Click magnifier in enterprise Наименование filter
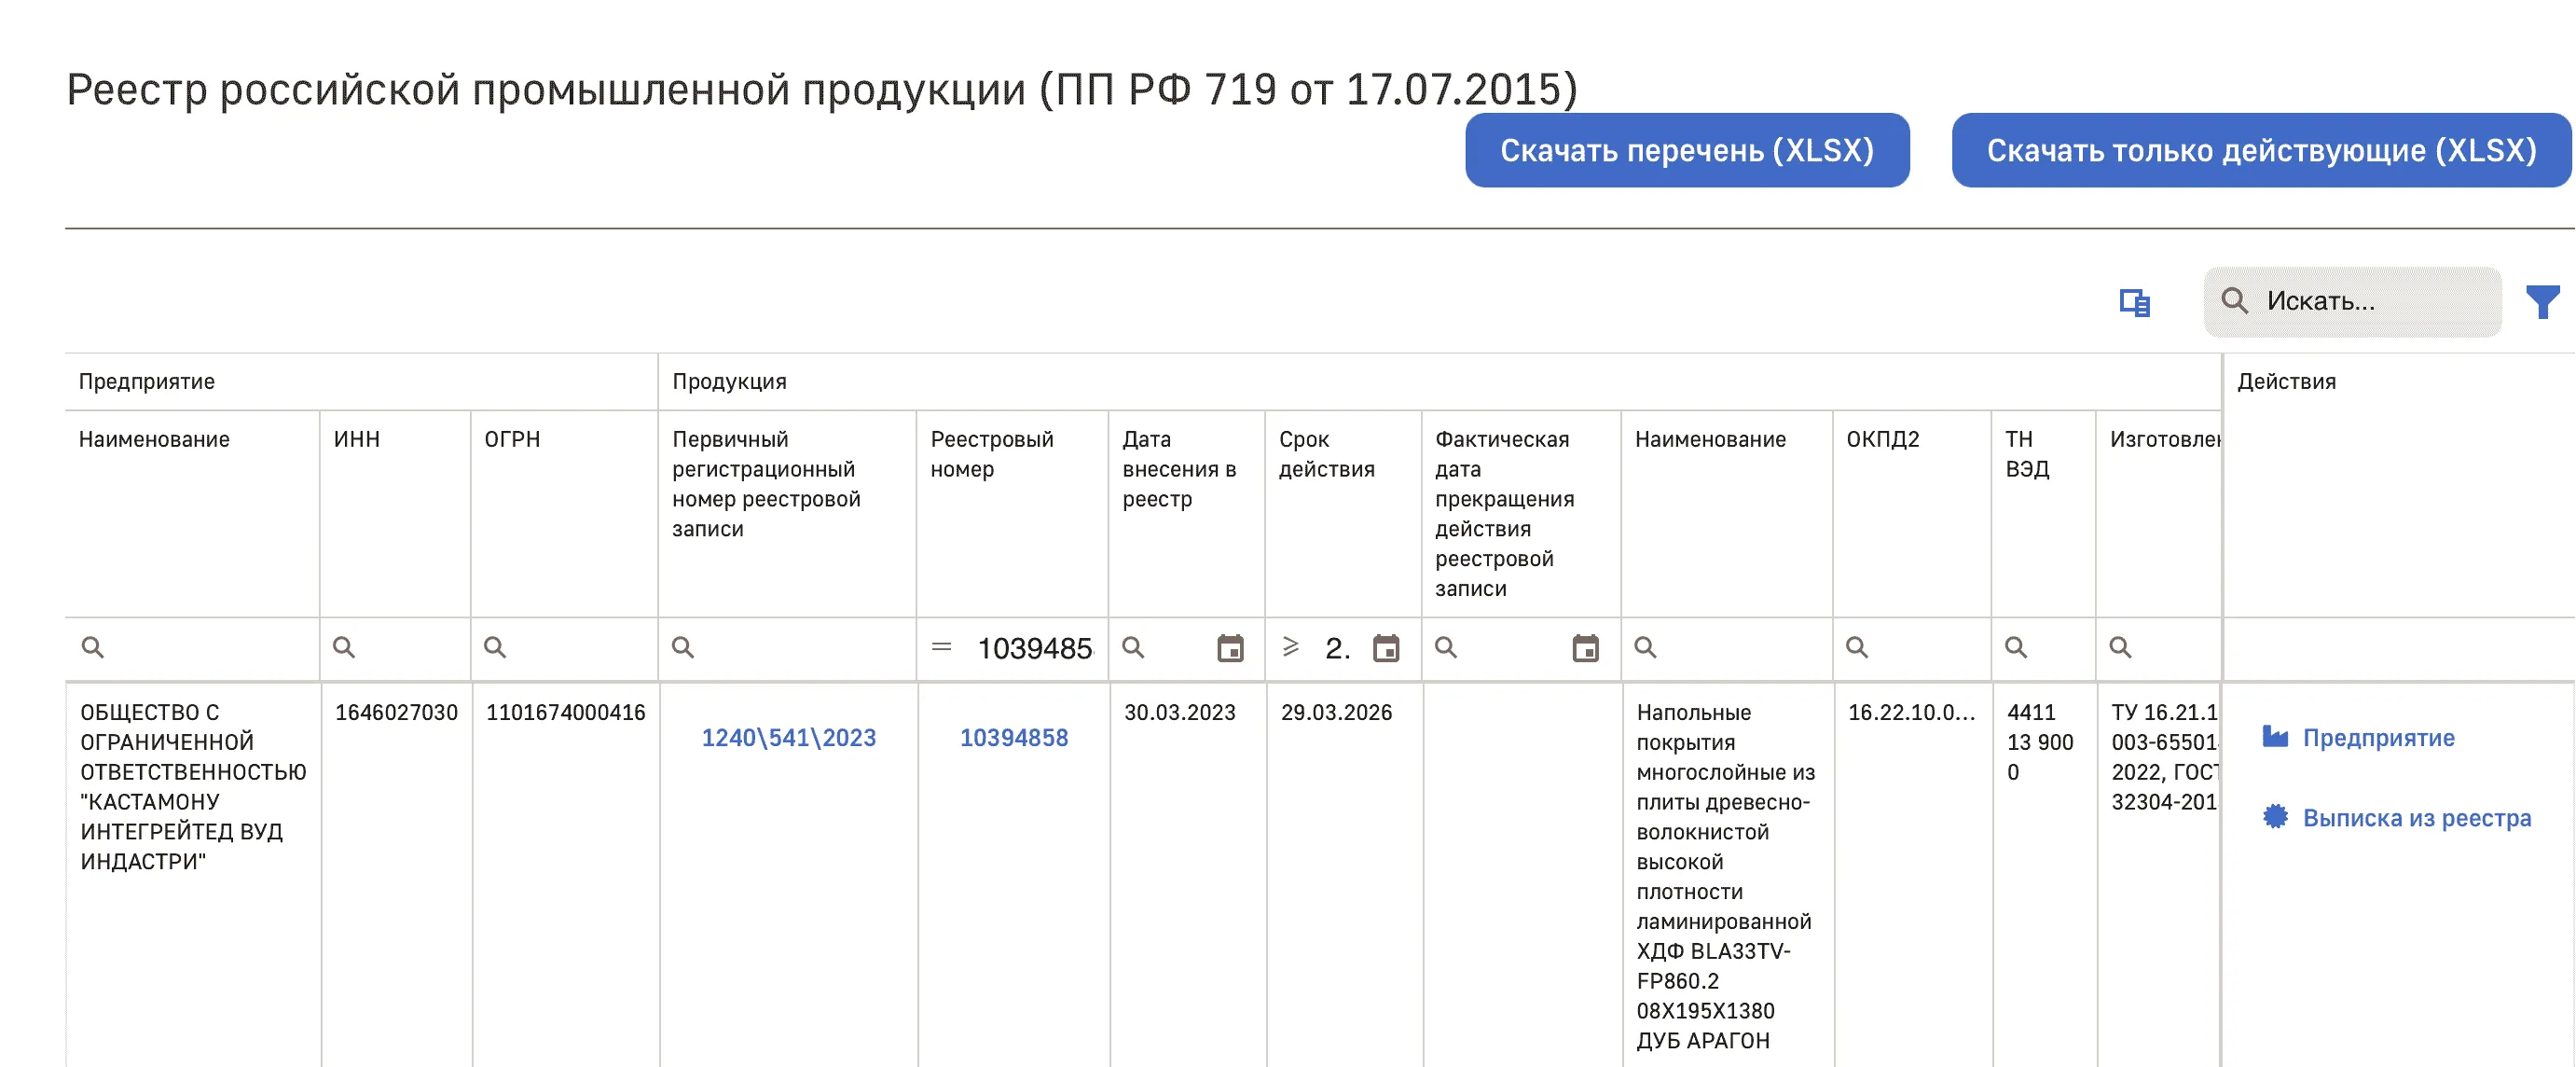The image size is (2576, 1067). 93,647
